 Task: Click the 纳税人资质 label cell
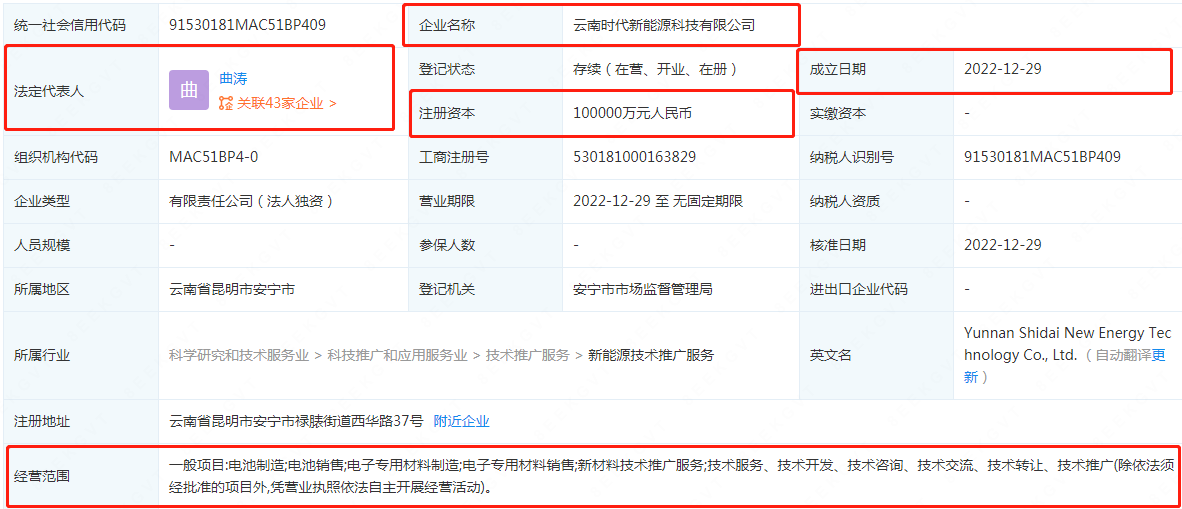[876, 201]
